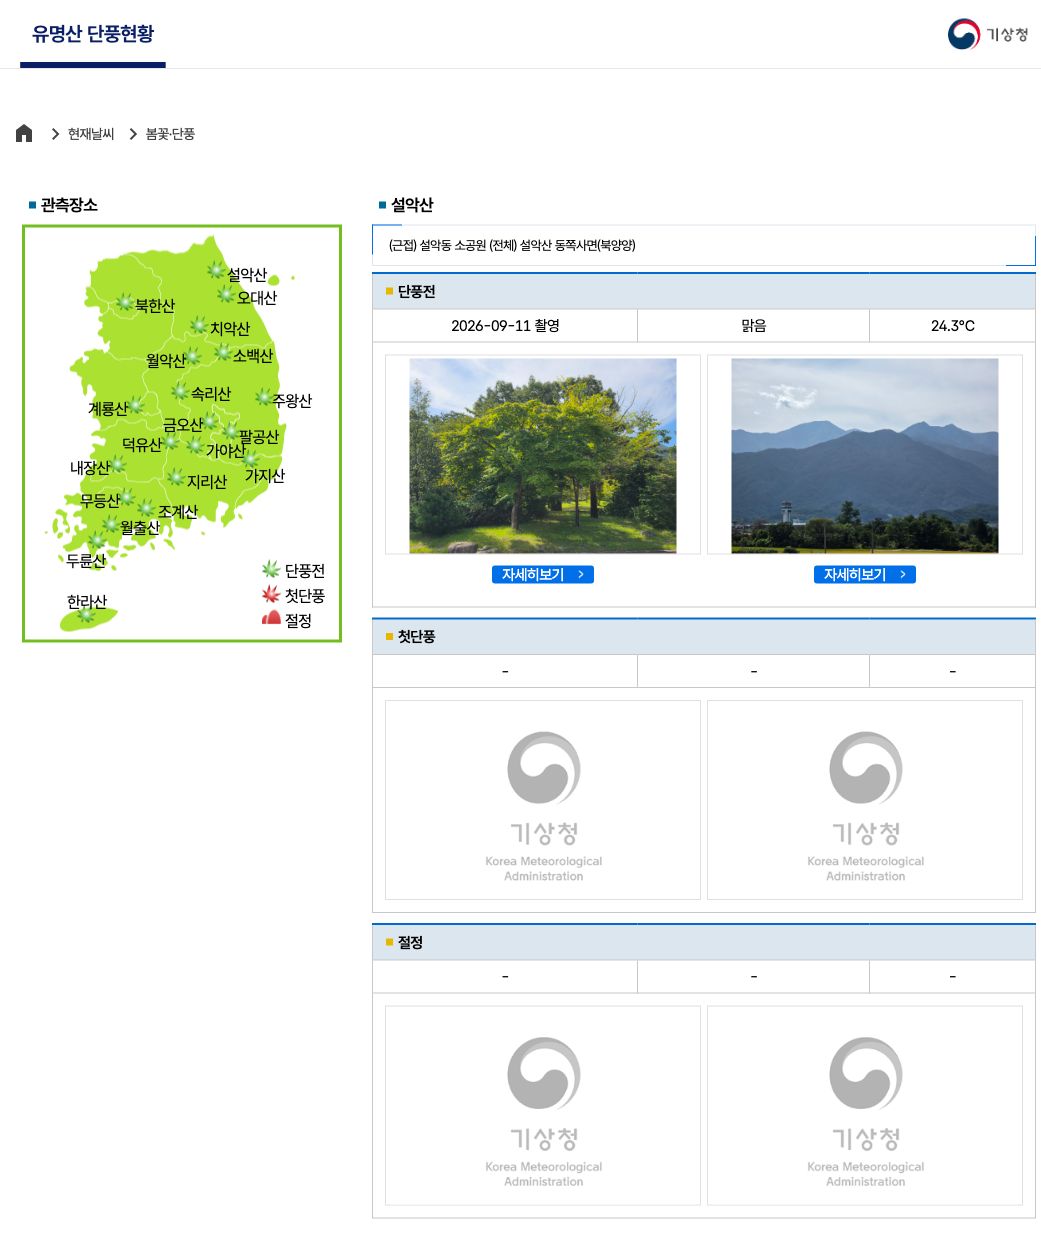
Task: Select the 주왕산 leaf marker
Action: (x=263, y=397)
